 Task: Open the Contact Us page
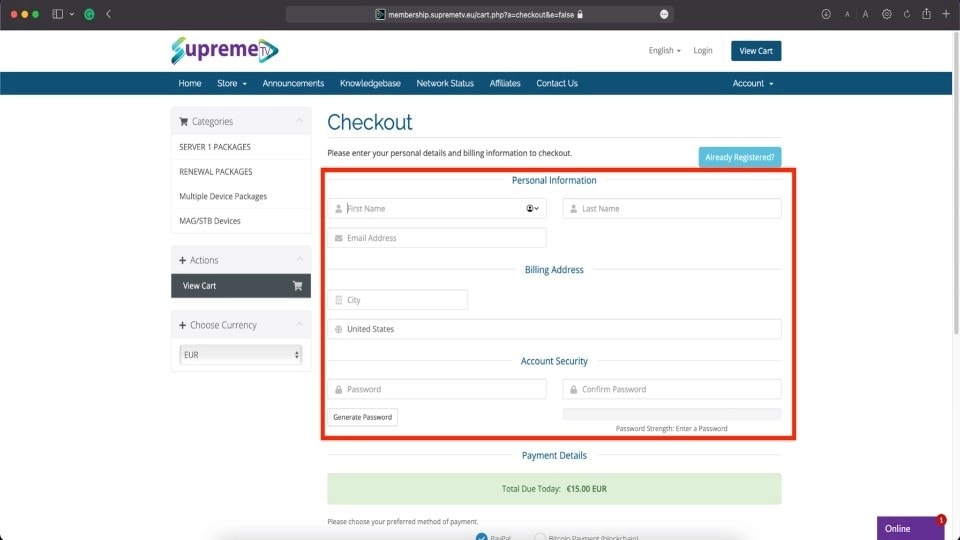557,83
